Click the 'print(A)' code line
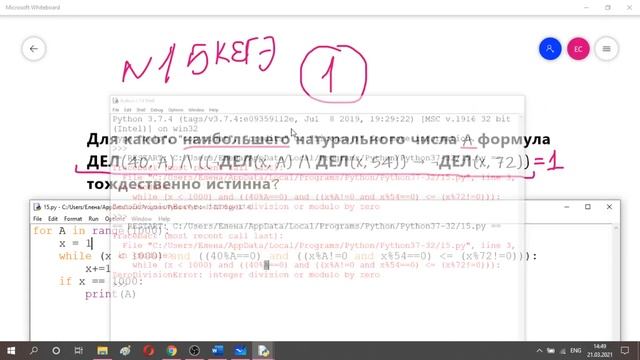640x360 pixels. 110,294
